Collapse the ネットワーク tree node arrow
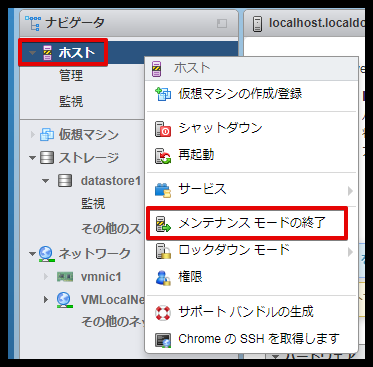The height and width of the screenshot is (367, 373). coord(32,254)
